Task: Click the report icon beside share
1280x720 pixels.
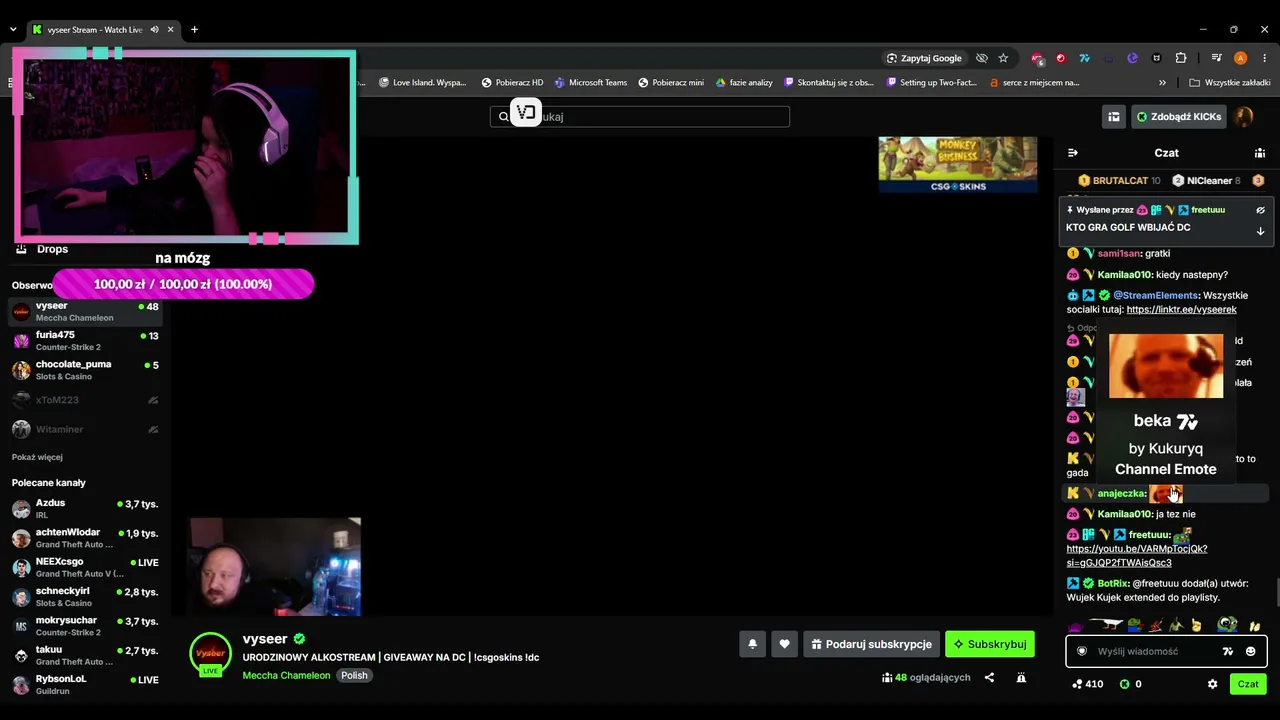Action: click(x=1021, y=677)
